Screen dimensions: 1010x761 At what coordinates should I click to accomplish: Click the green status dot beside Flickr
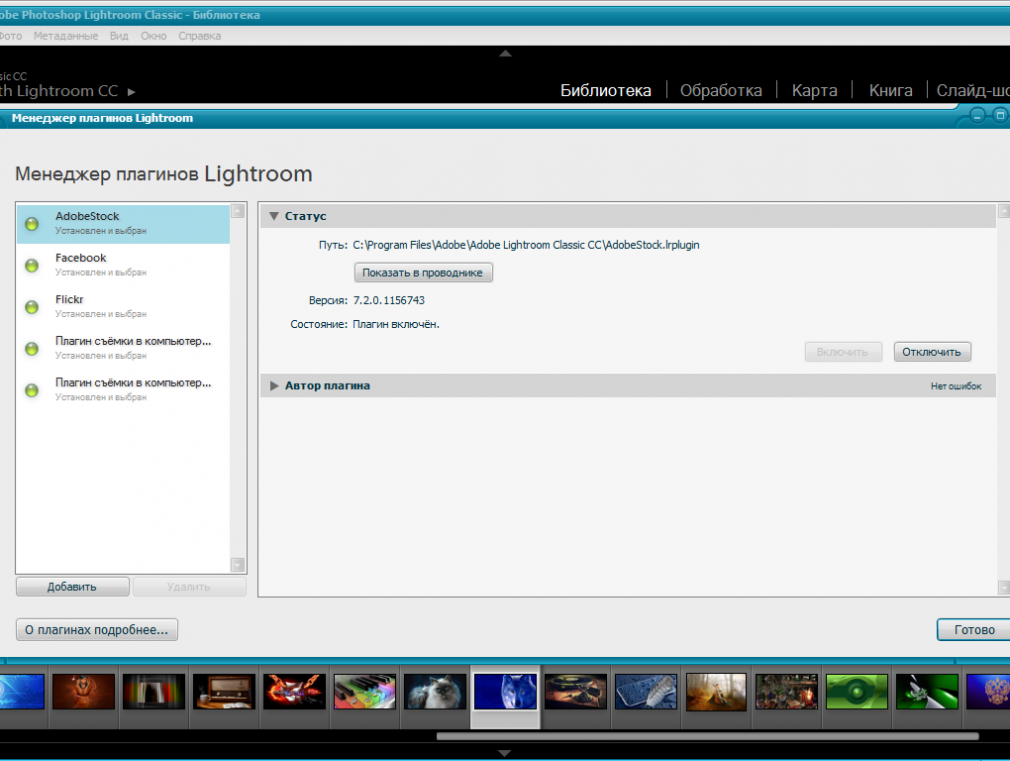[32, 307]
